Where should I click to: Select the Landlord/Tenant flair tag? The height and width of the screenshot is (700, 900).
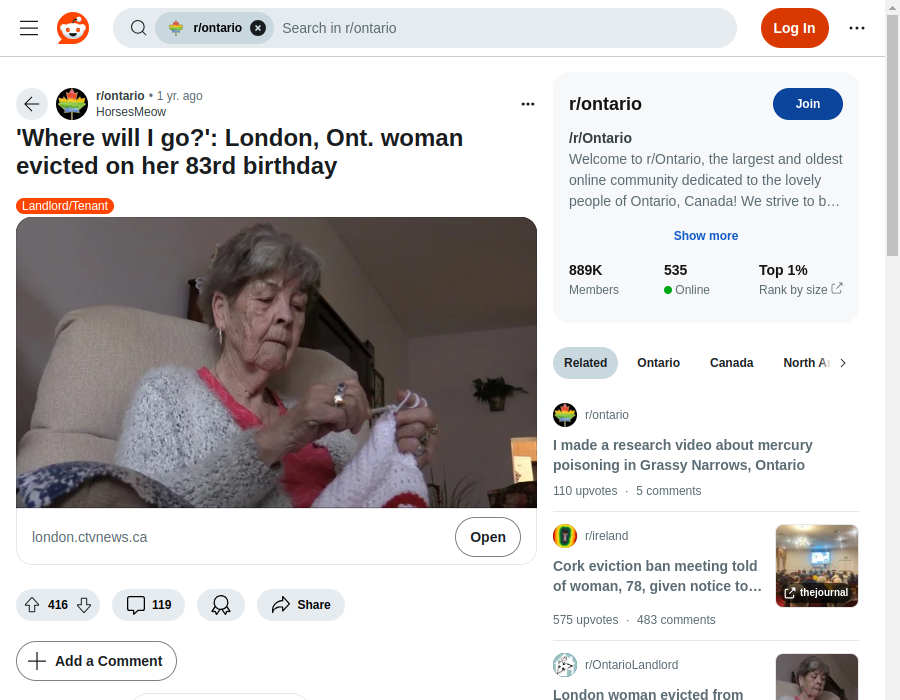[x=65, y=206]
